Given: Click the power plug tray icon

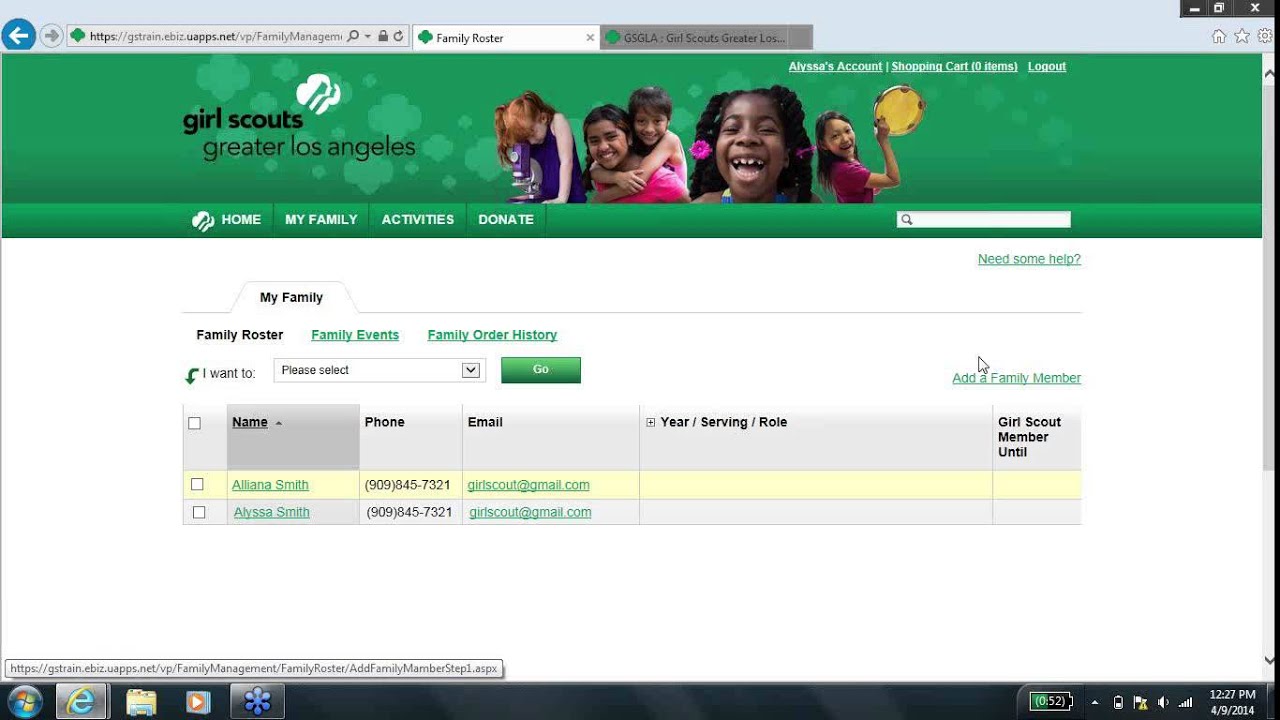Looking at the screenshot, I should 1118,702.
